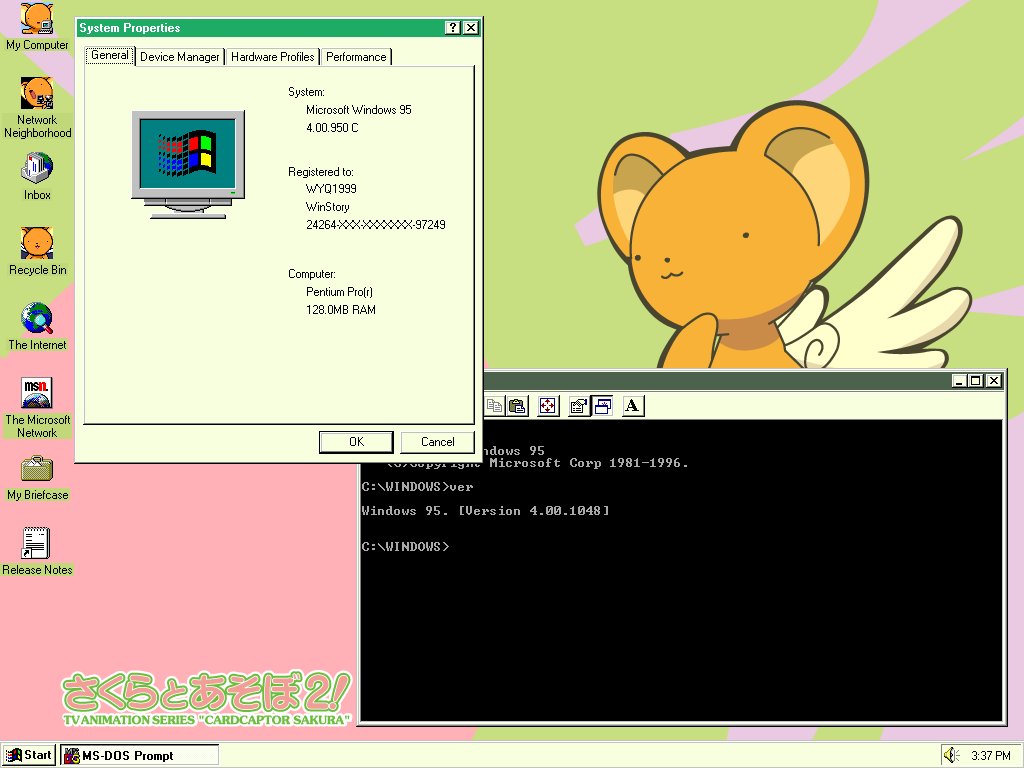This screenshot has width=1024, height=768.
Task: Switch to the General tab
Action: pyautogui.click(x=110, y=56)
